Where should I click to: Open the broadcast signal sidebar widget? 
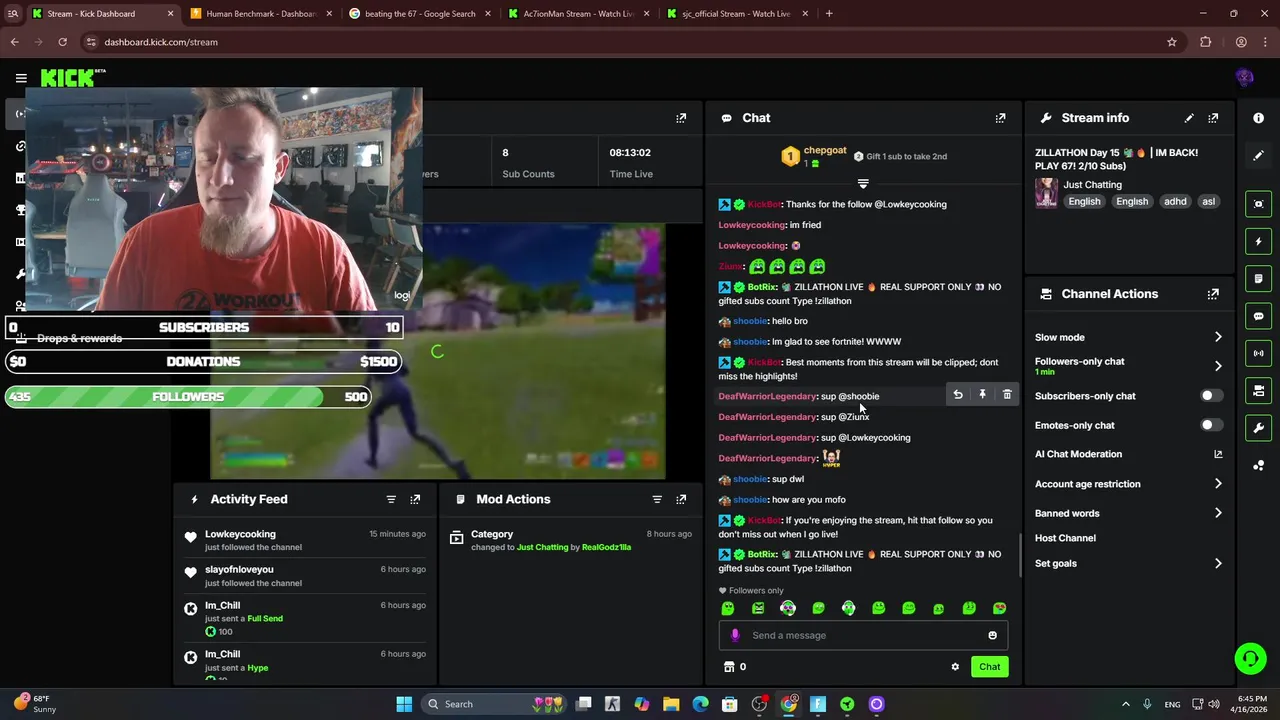click(x=1258, y=353)
